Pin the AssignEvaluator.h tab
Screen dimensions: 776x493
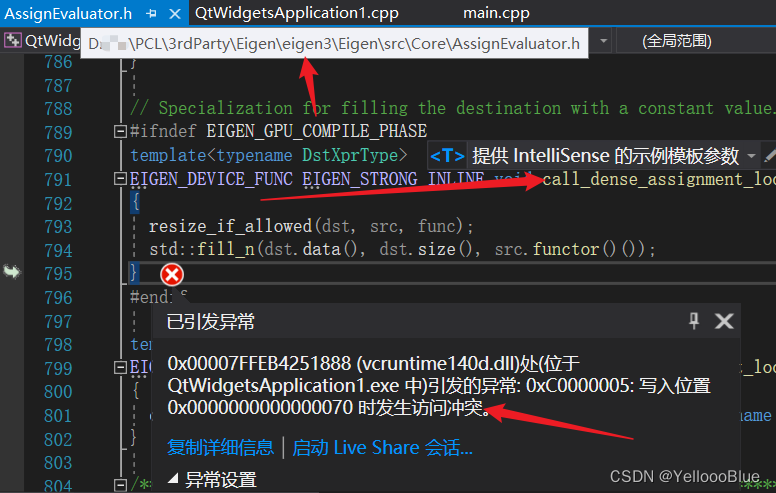151,14
